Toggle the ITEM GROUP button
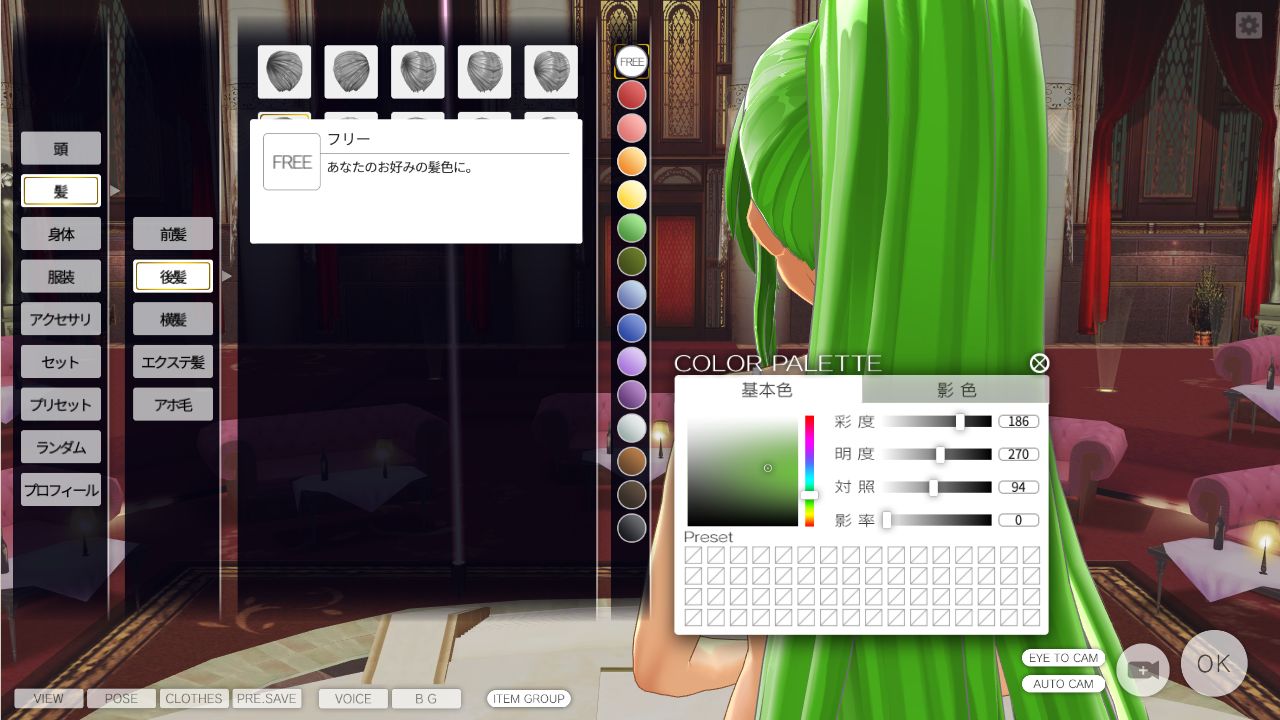This screenshot has height=720, width=1280. [x=528, y=699]
